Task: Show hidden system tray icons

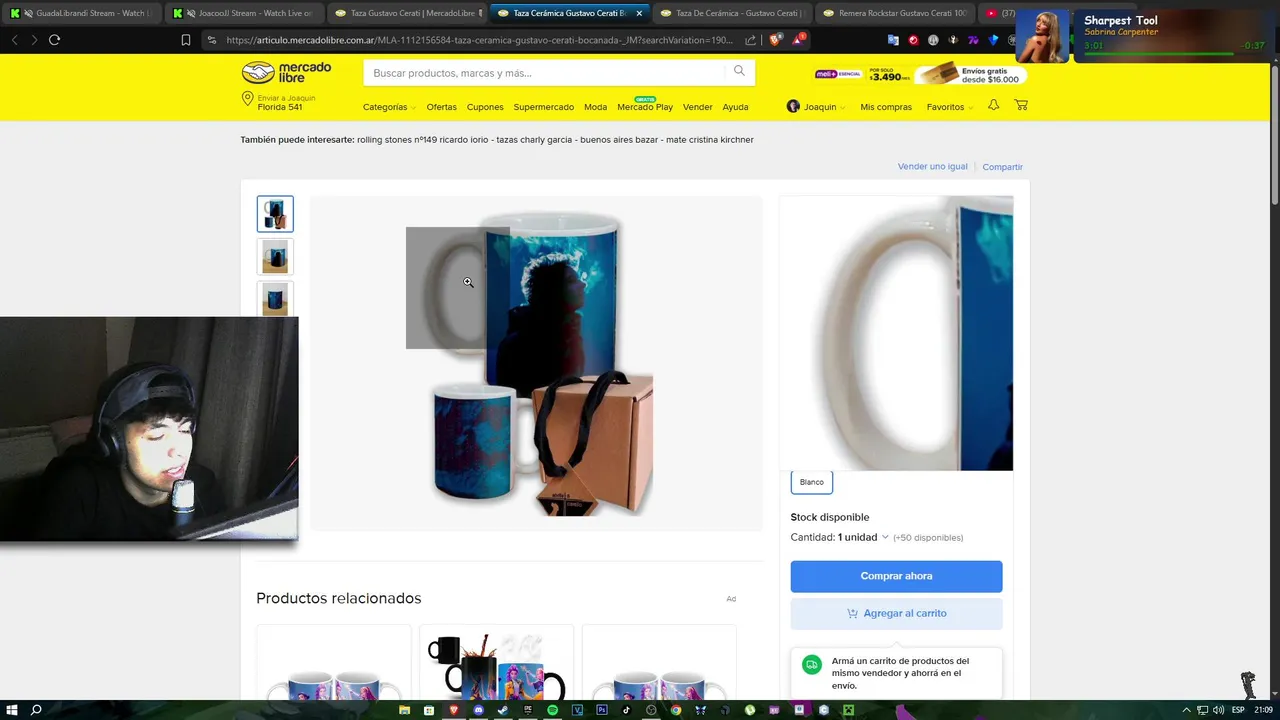Action: (x=1186, y=710)
